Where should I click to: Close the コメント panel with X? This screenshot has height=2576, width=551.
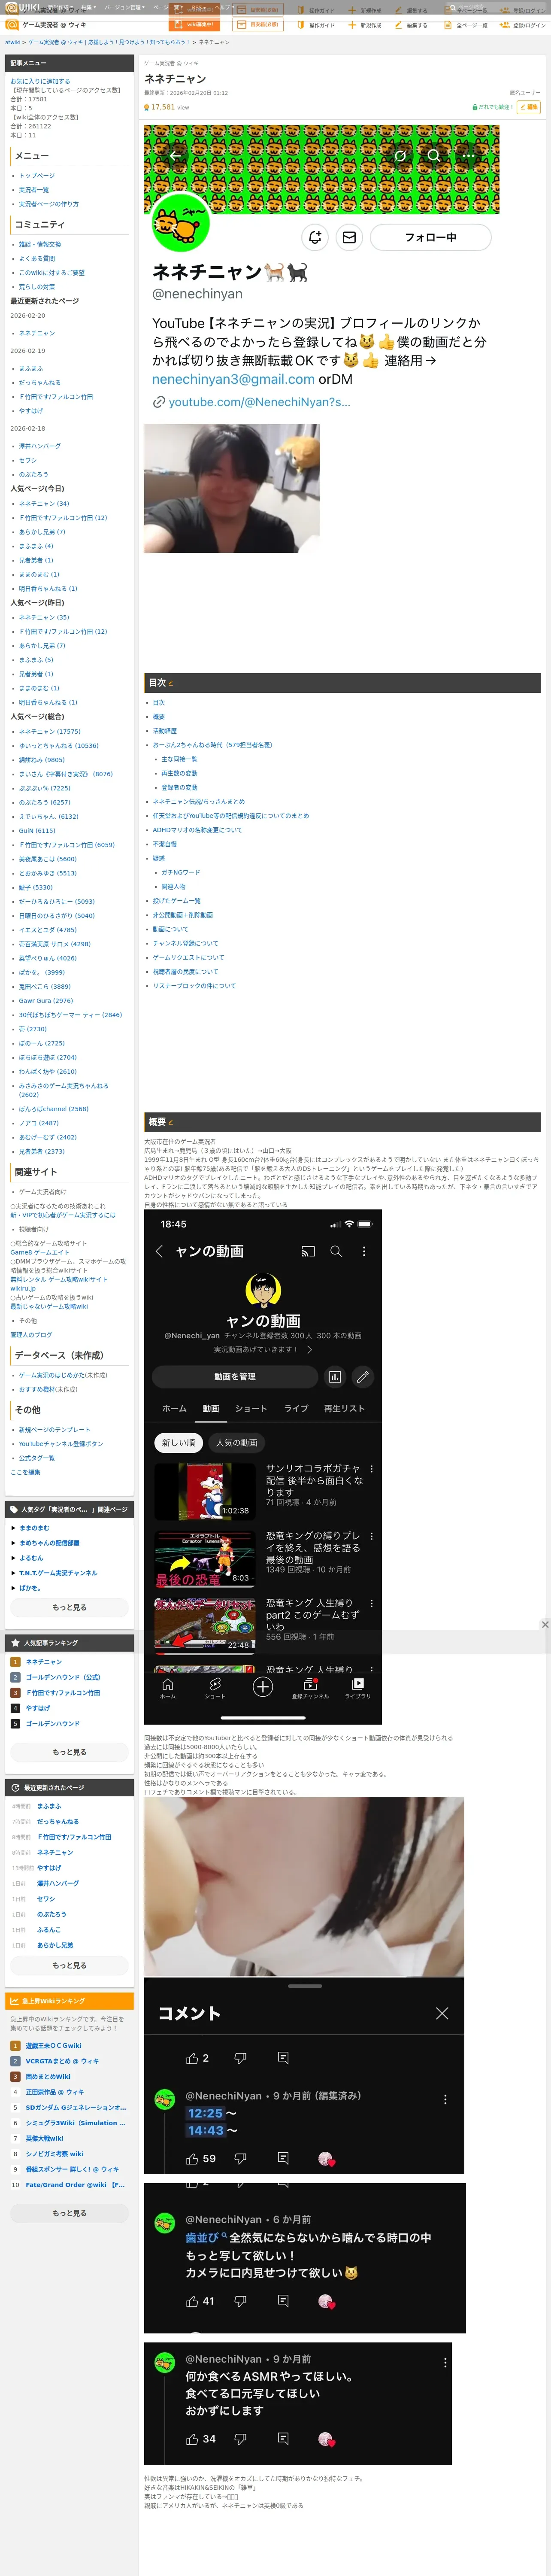442,2013
